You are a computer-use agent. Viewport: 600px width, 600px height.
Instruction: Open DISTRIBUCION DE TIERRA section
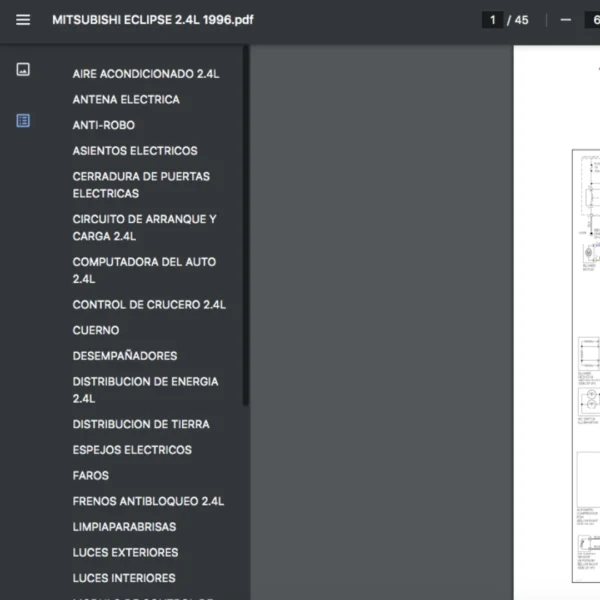141,424
